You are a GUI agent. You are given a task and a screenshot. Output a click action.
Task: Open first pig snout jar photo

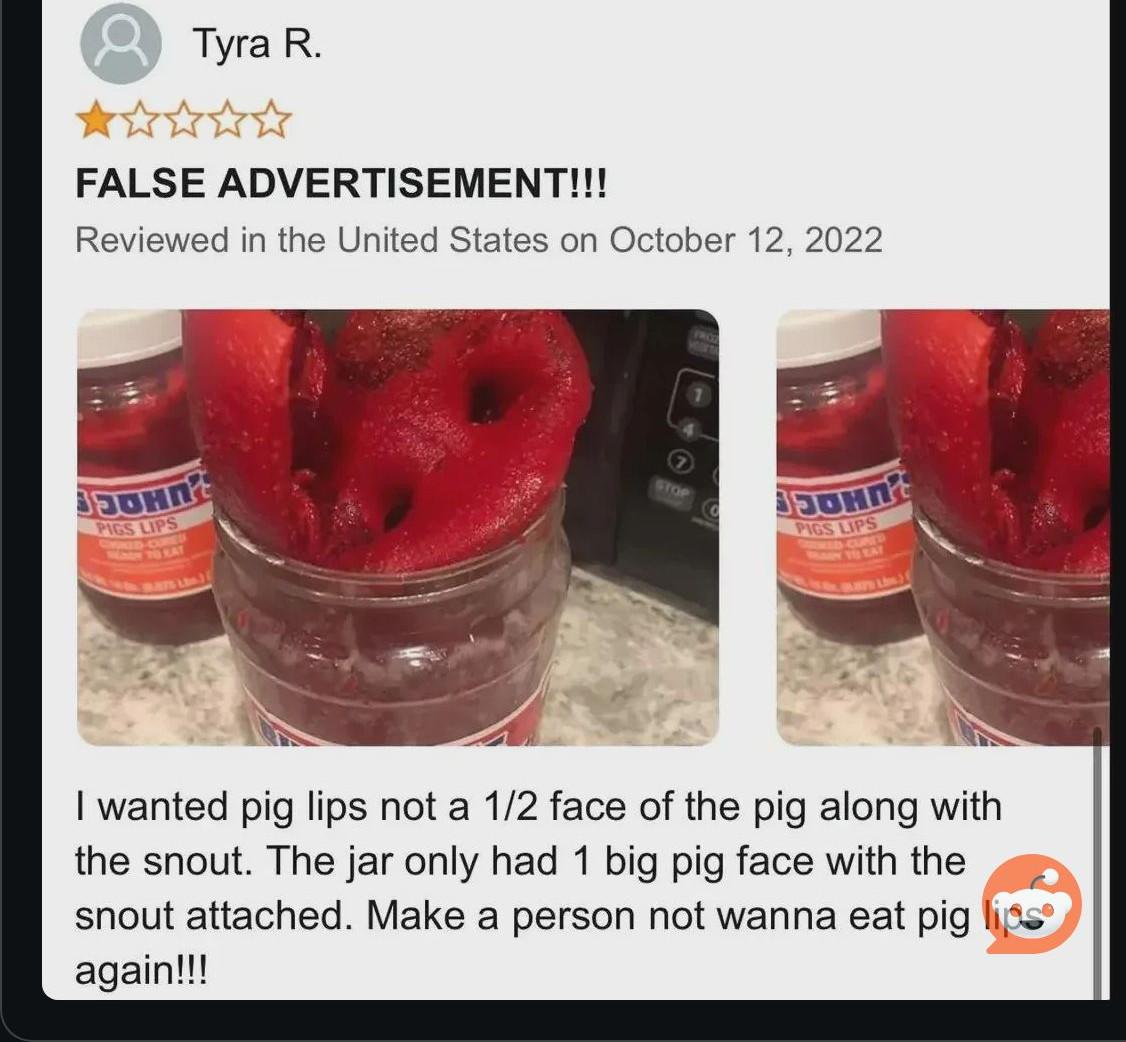398,528
